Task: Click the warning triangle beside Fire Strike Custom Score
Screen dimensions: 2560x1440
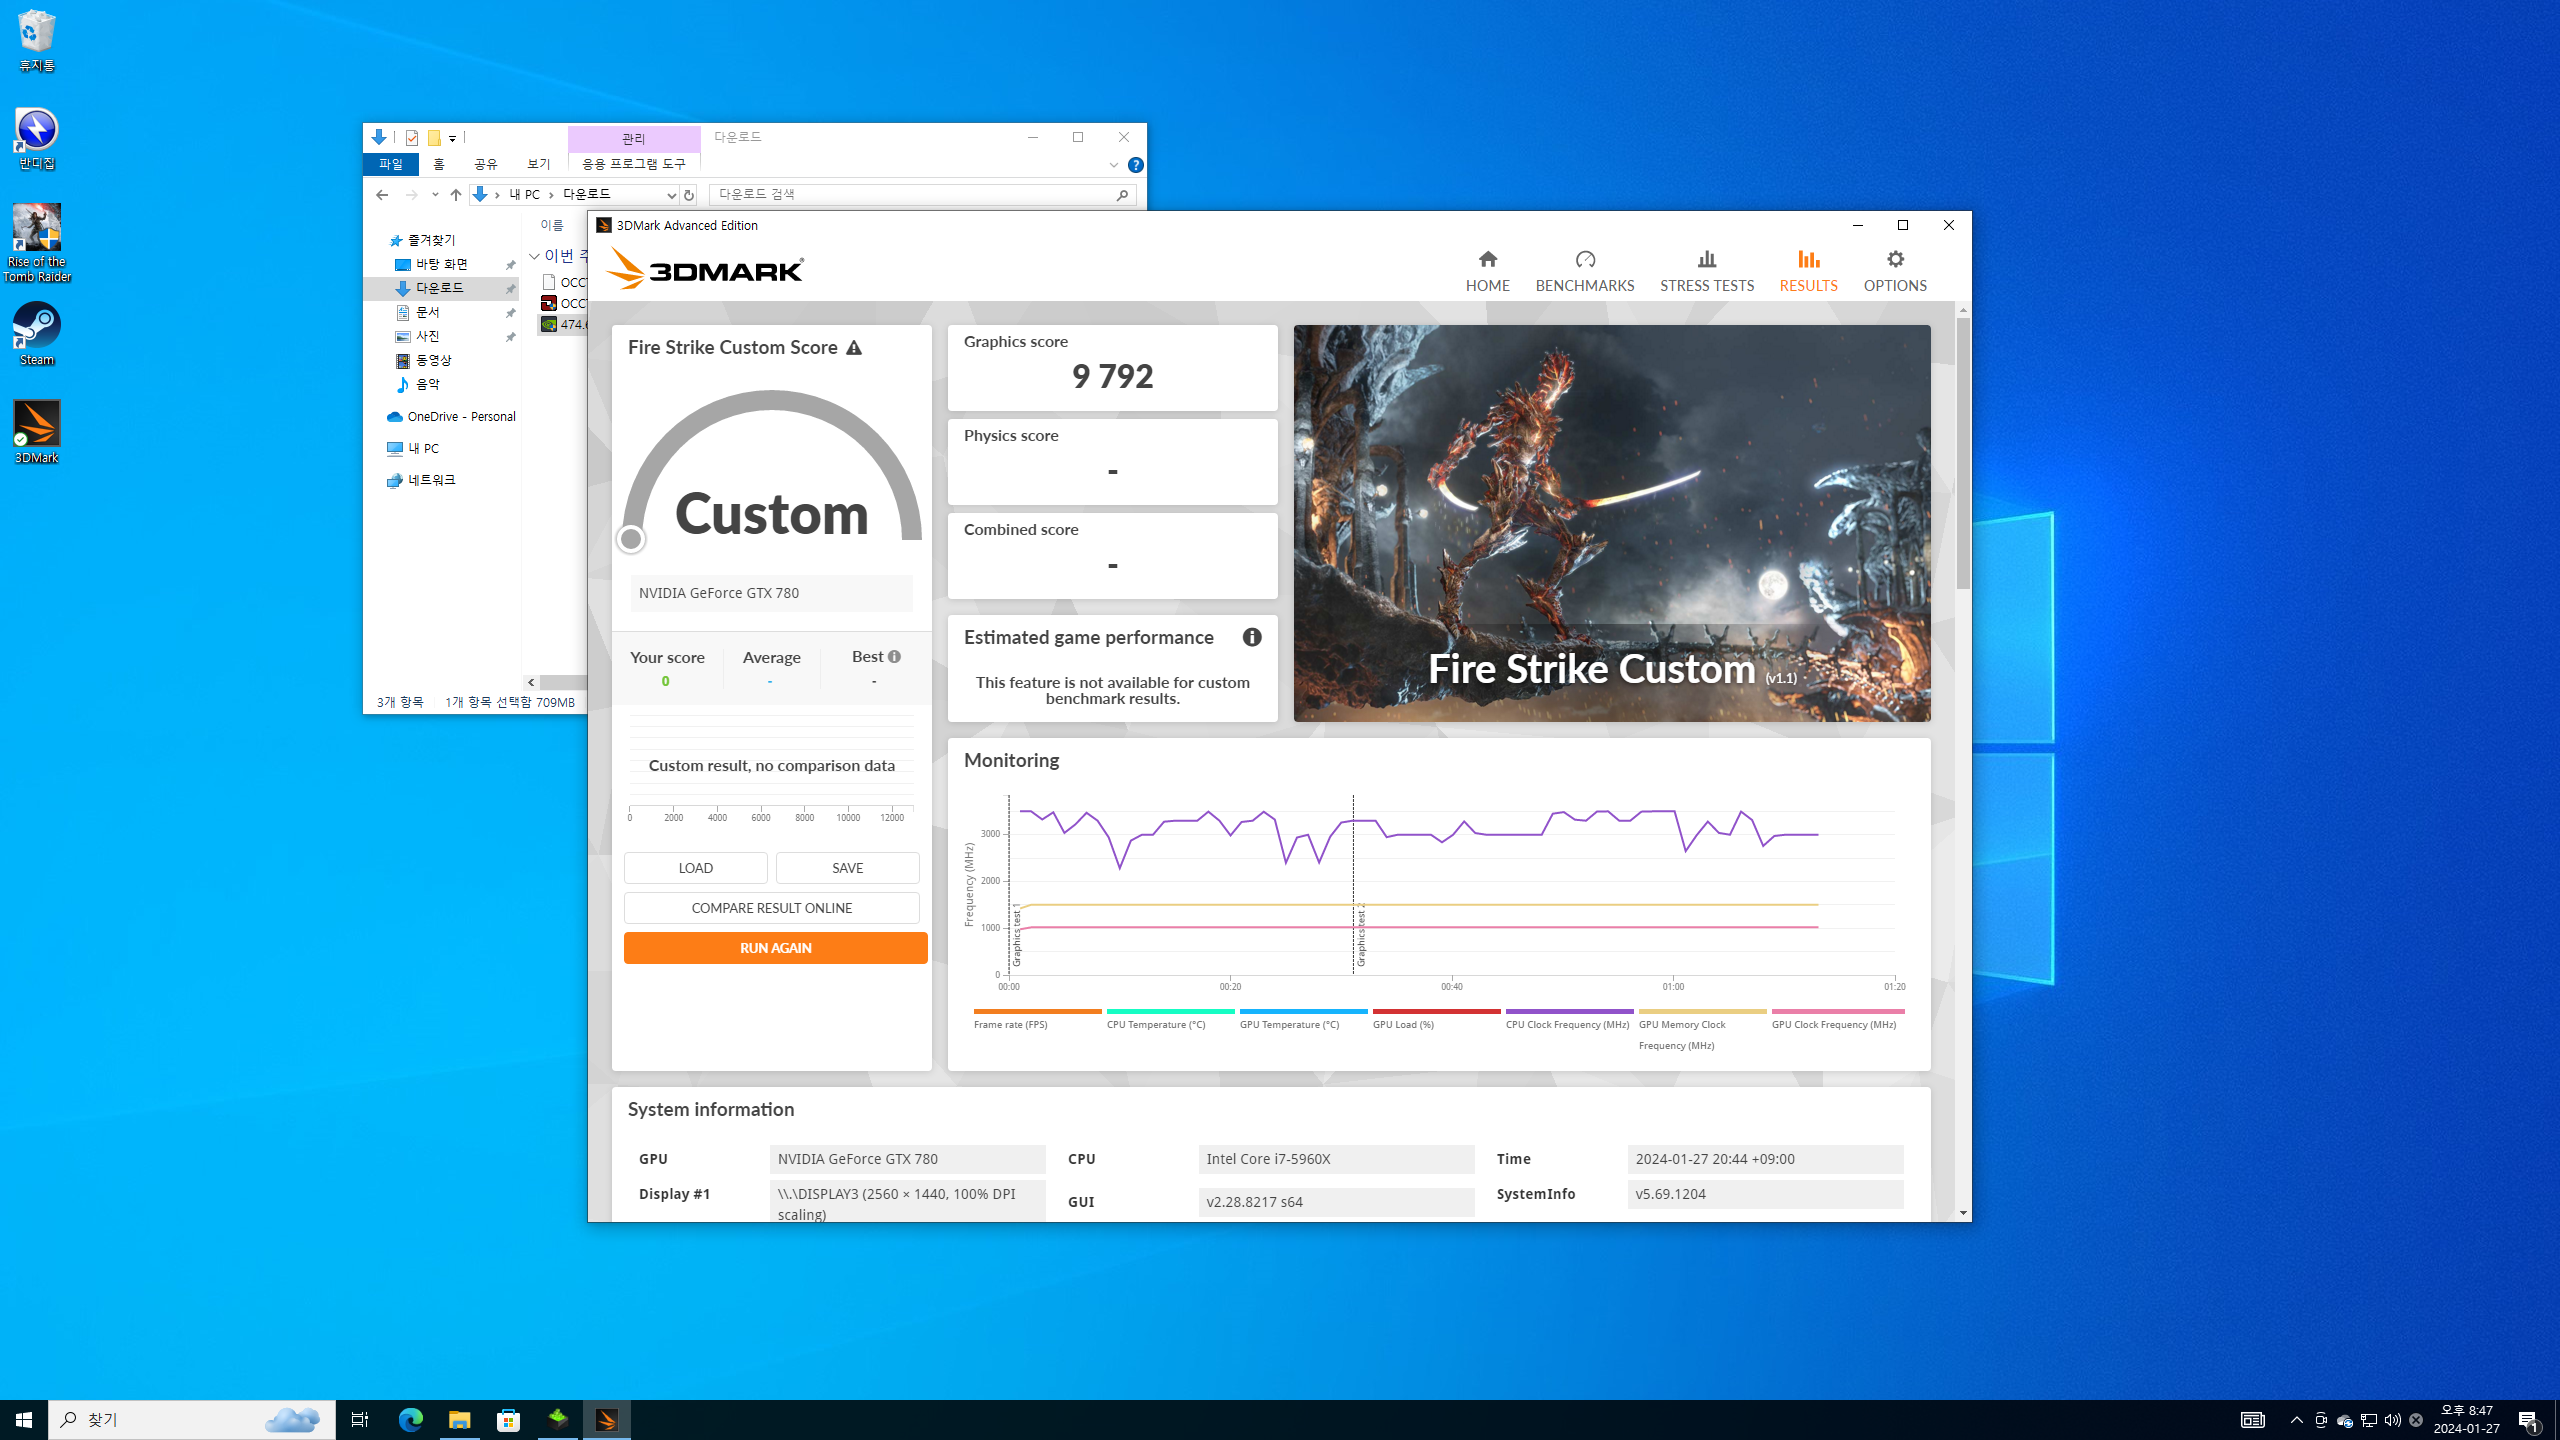Action: click(x=853, y=348)
